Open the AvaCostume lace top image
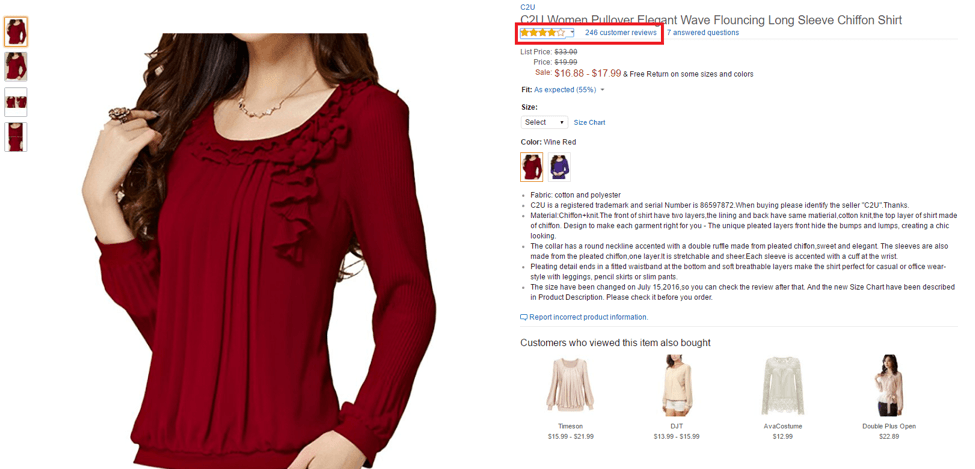This screenshot has width=975, height=469. 782,386
